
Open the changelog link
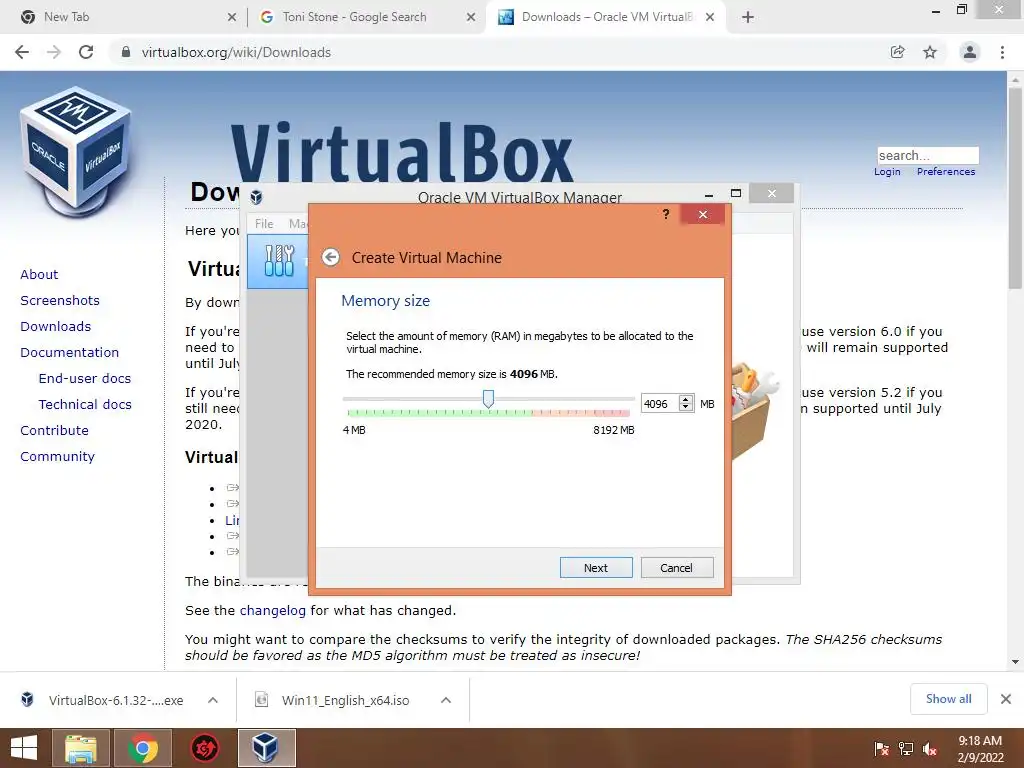point(272,611)
